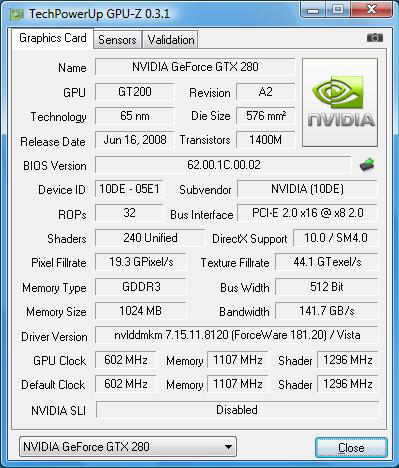Click the Release Date label
Viewport: 399px width, 468px height.
click(x=53, y=142)
